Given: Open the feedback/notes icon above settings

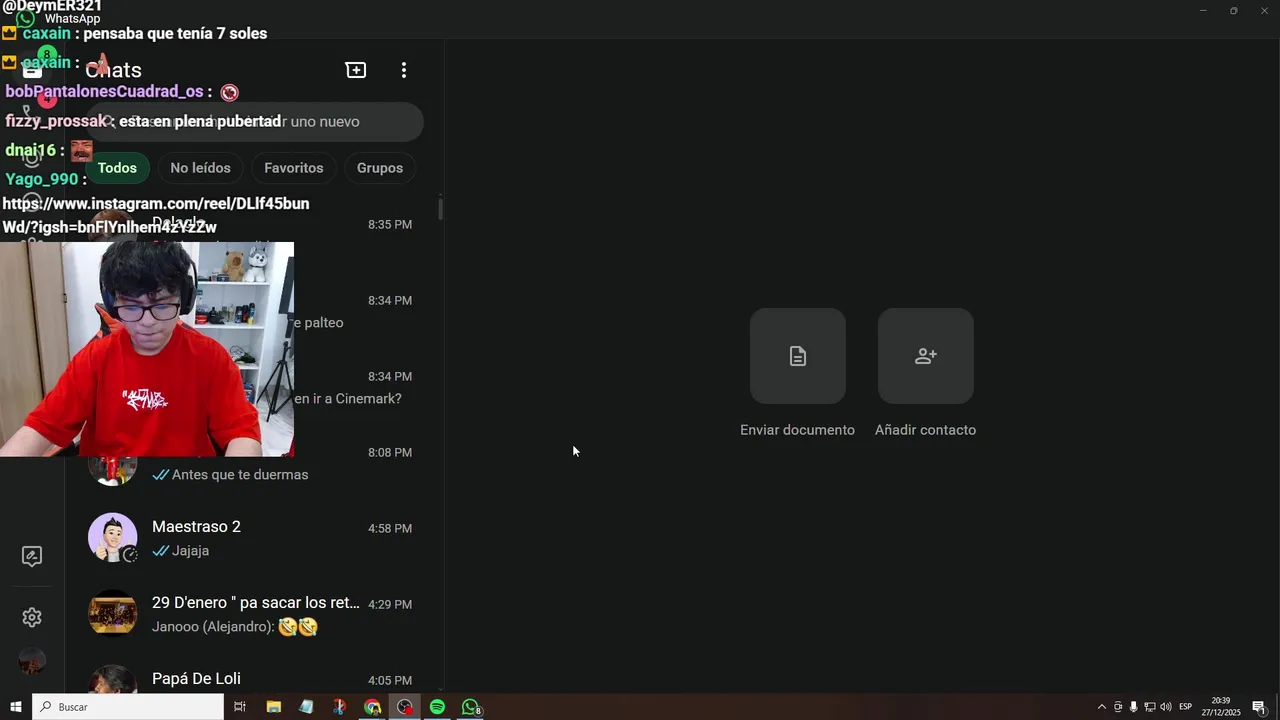Looking at the screenshot, I should tap(32, 557).
